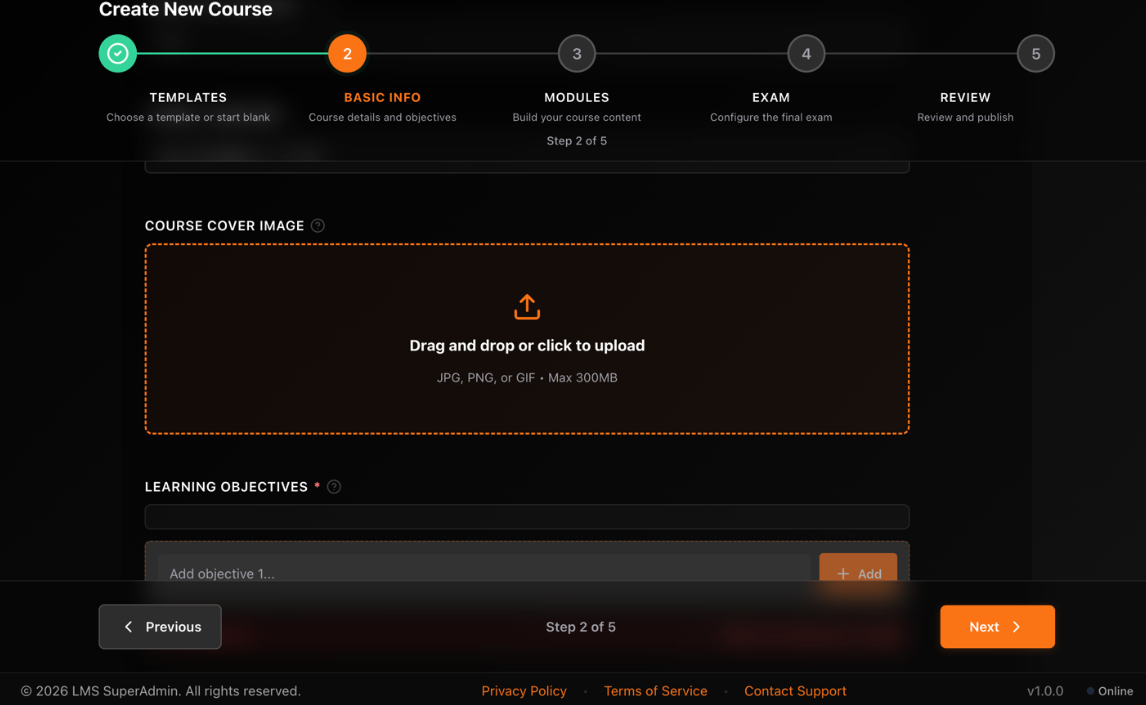The height and width of the screenshot is (705, 1146).
Task: Click the help icon beside Learning Objectives
Action: pos(334,487)
